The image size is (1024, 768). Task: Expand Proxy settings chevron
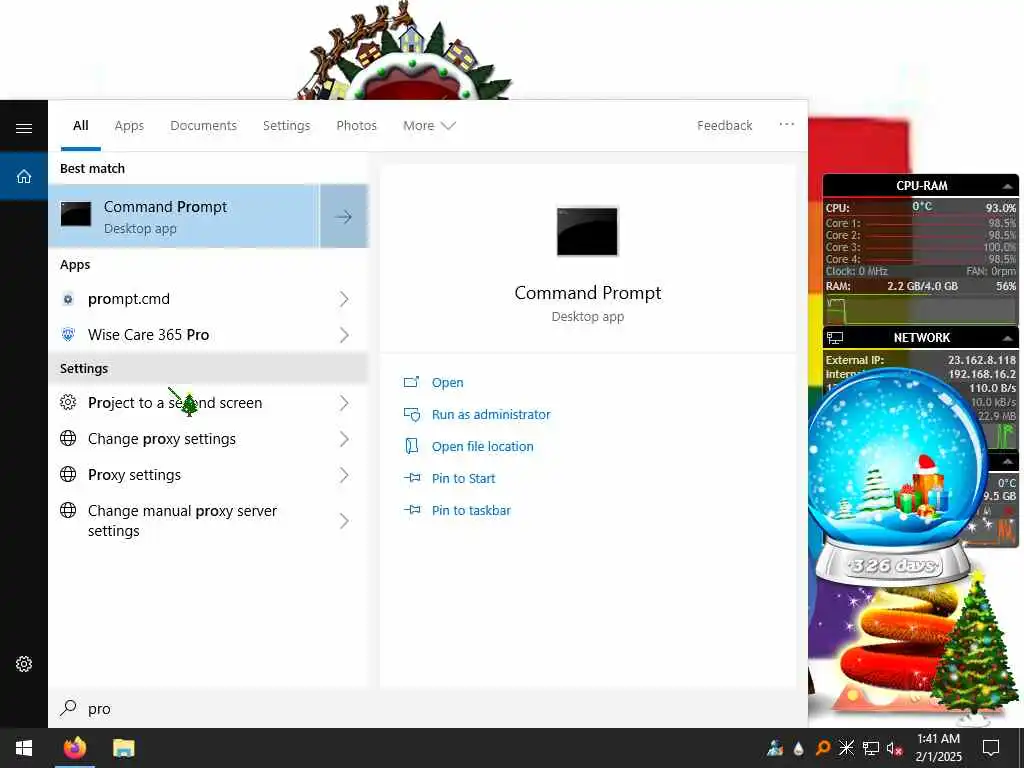click(x=344, y=475)
